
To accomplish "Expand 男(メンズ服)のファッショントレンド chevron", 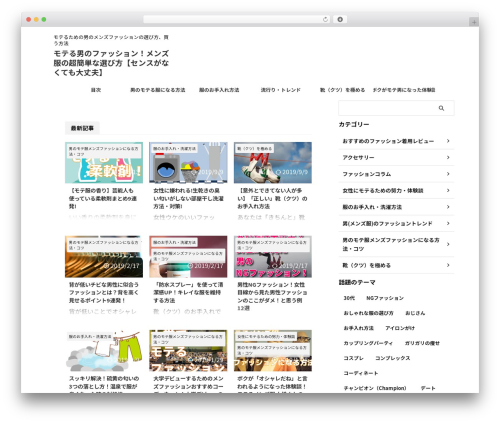I will point(448,223).
